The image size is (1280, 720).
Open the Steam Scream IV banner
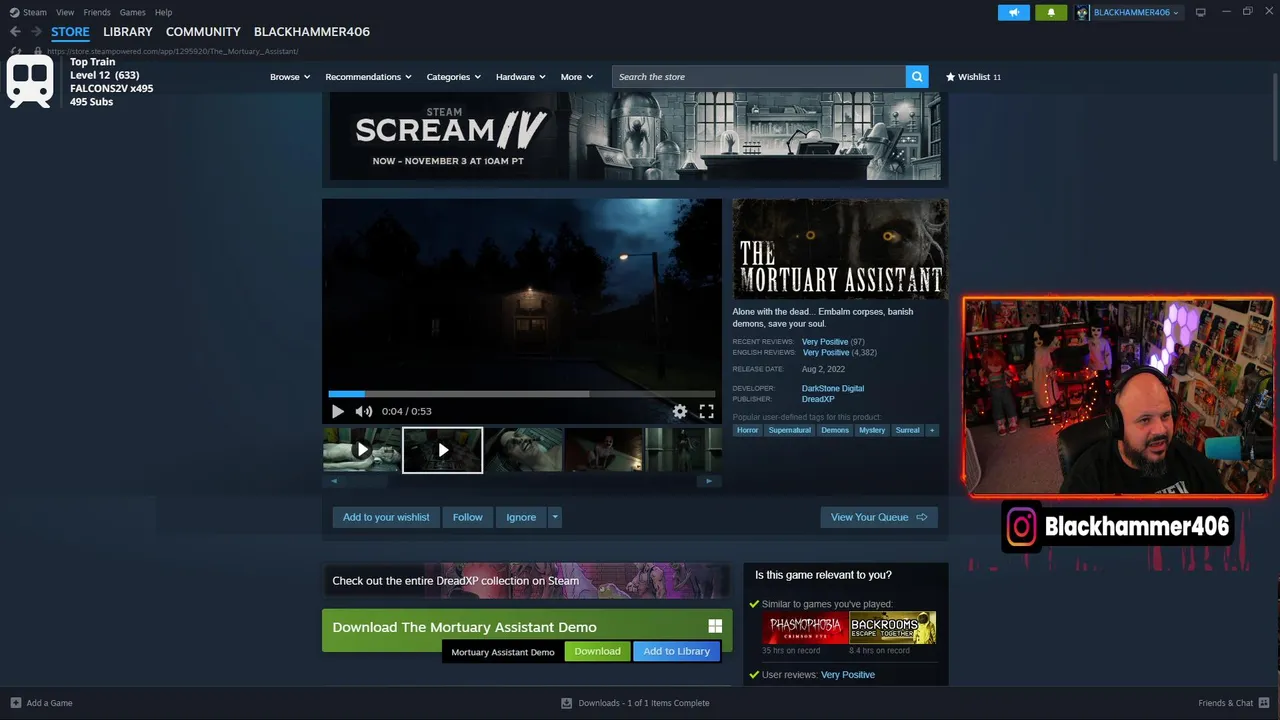pos(635,136)
